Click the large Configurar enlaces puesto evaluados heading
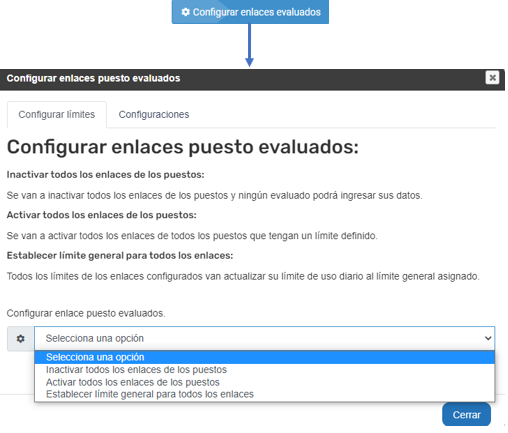This screenshot has width=508, height=433. (x=183, y=147)
